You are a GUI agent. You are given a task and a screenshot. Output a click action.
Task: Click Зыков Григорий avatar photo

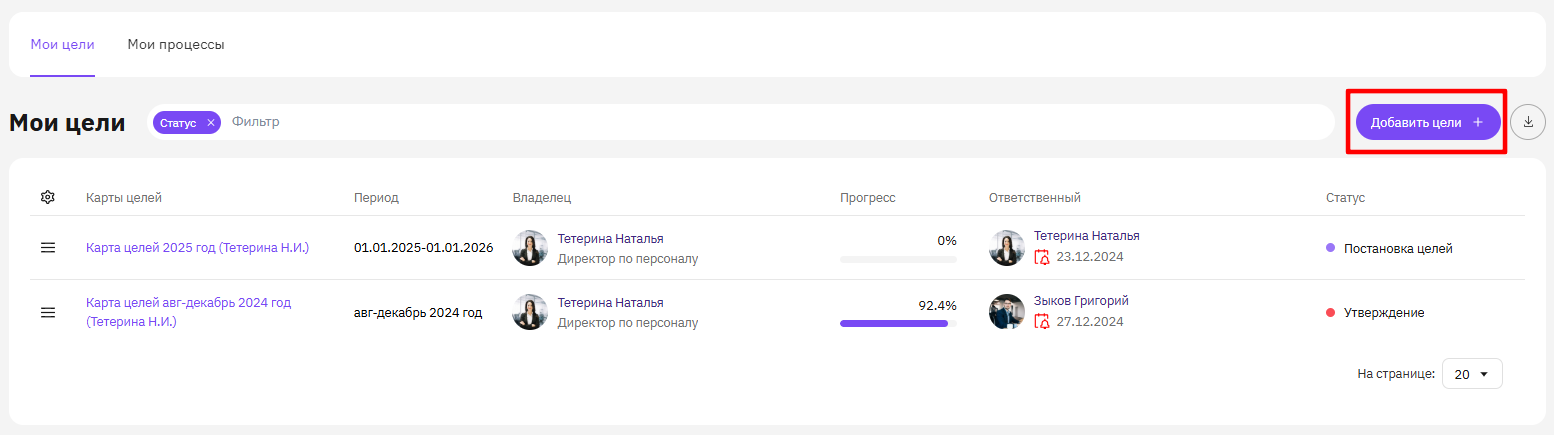point(1007,312)
